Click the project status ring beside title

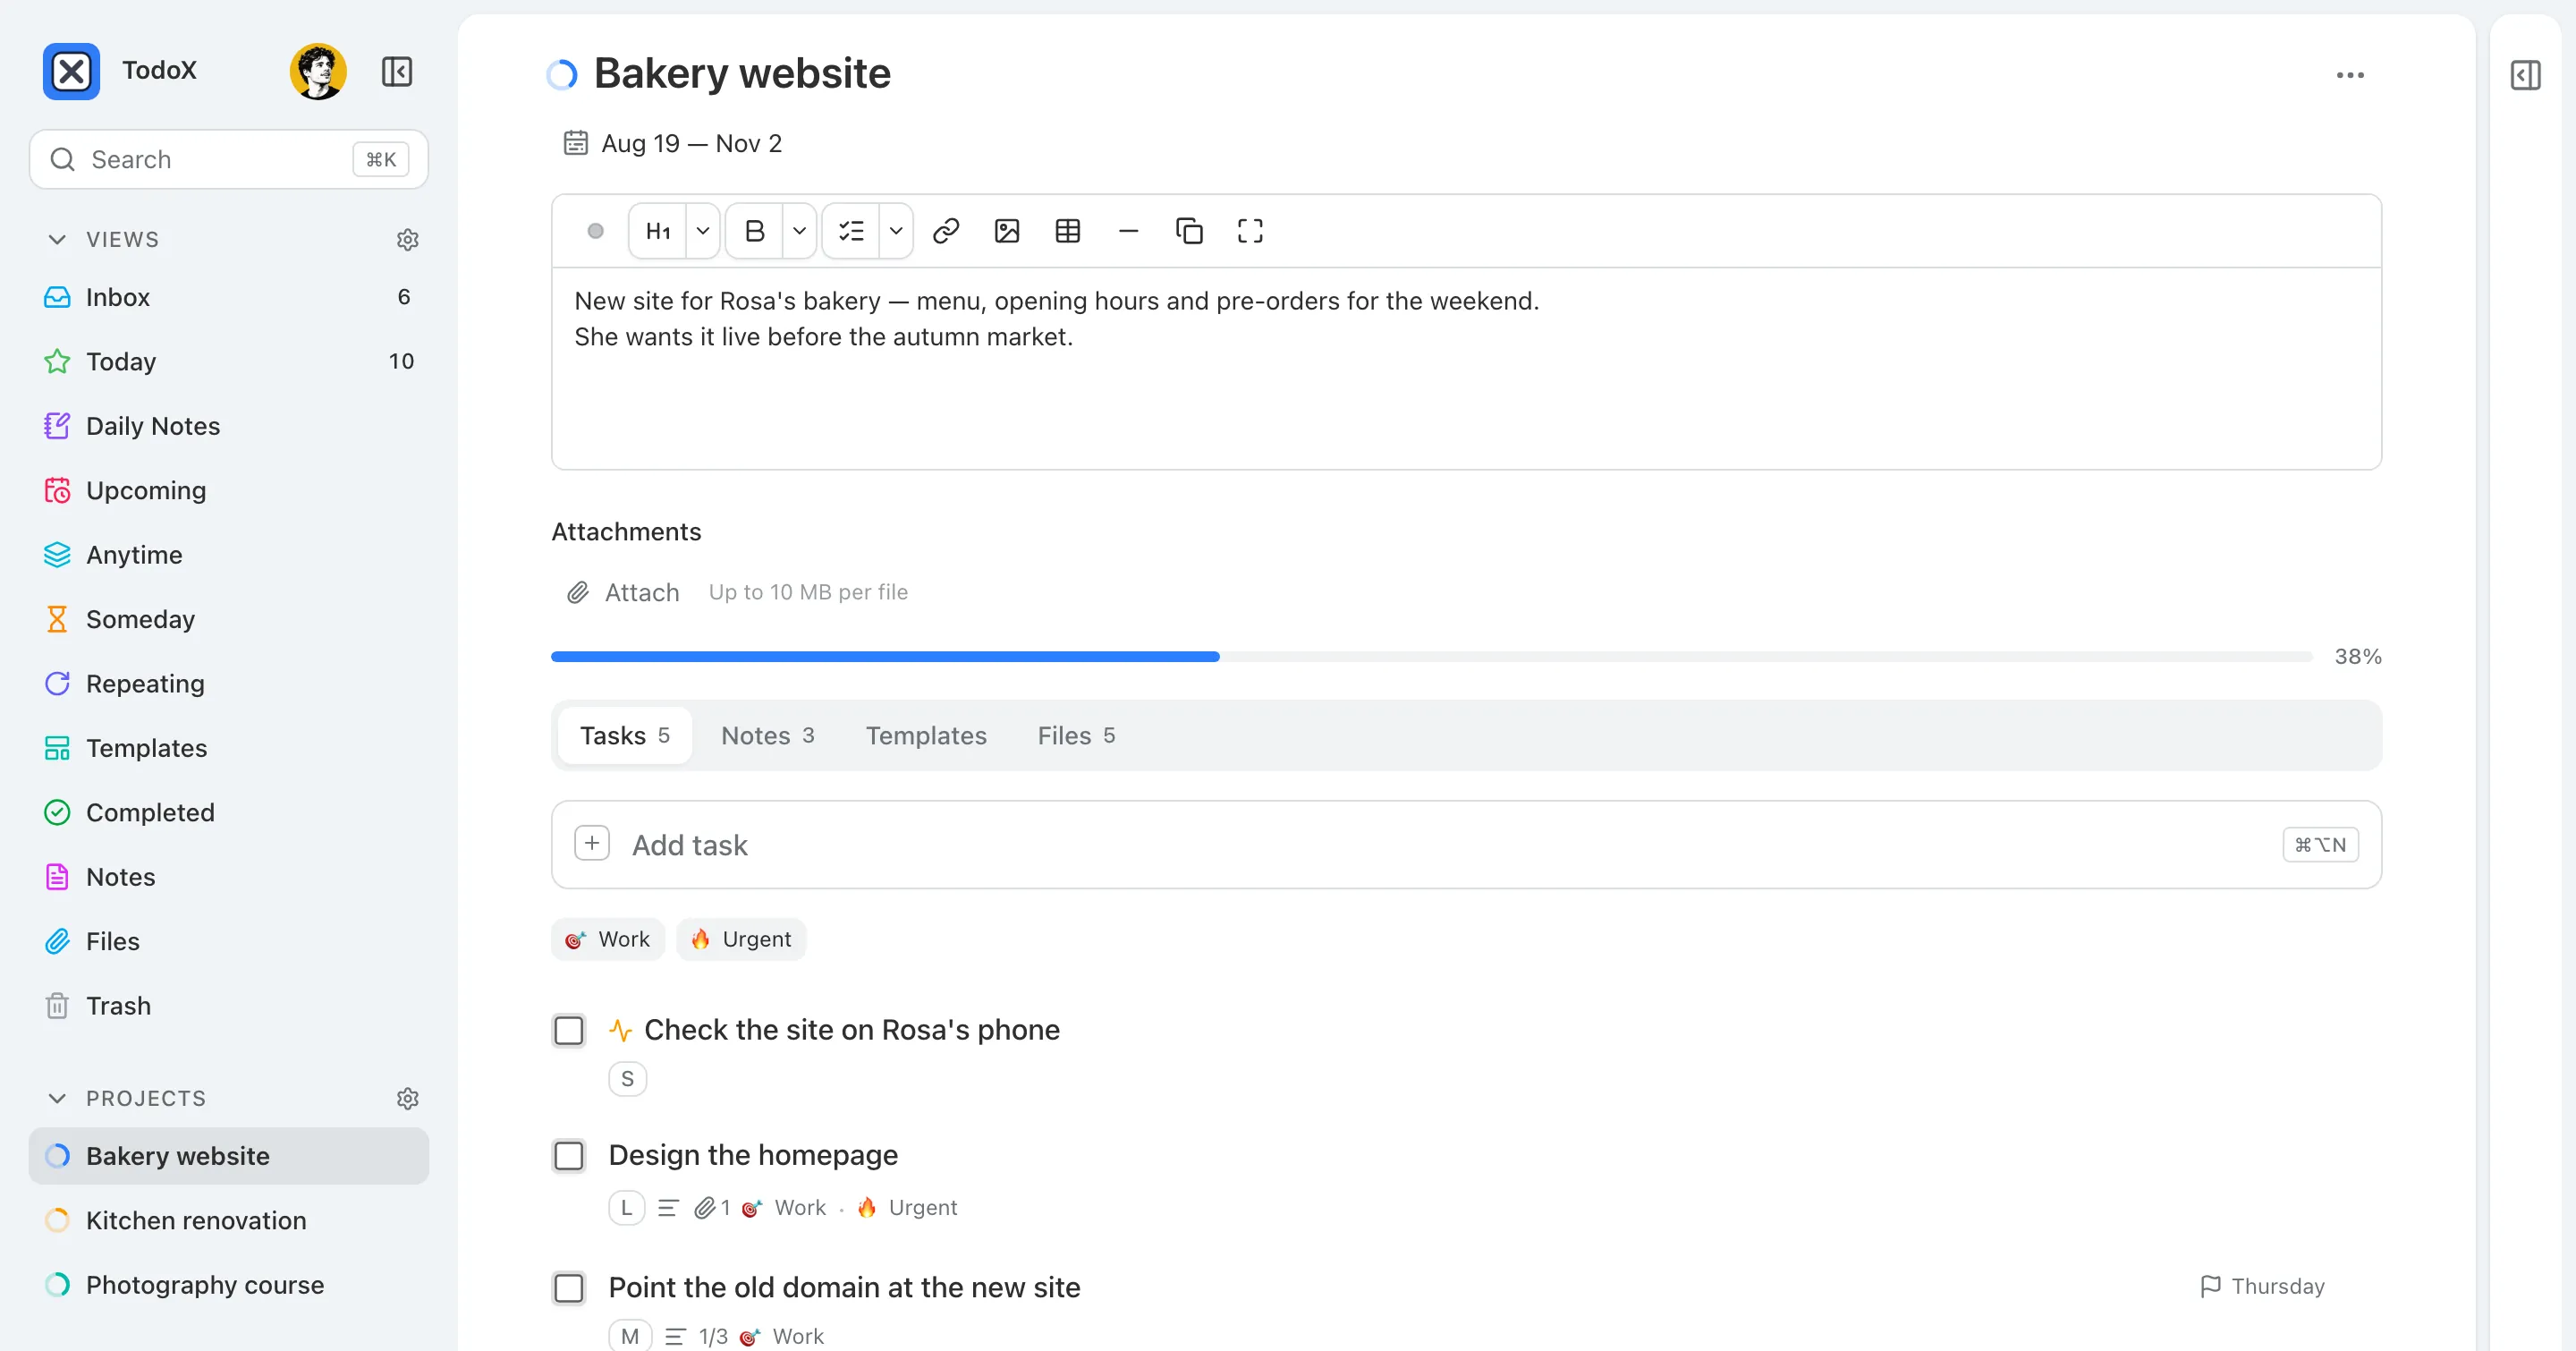(562, 74)
